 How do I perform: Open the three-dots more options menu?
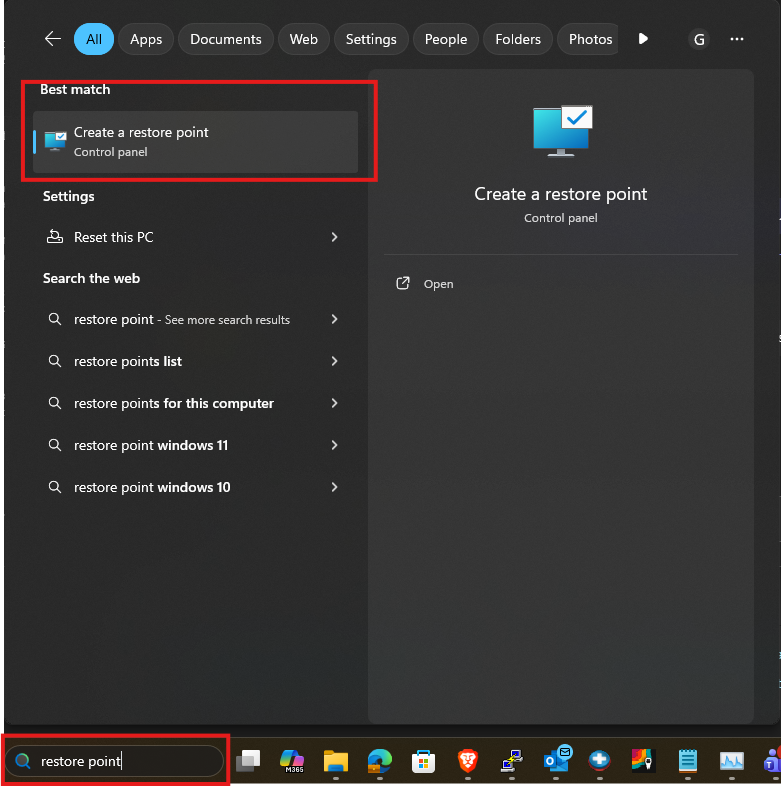(x=736, y=39)
